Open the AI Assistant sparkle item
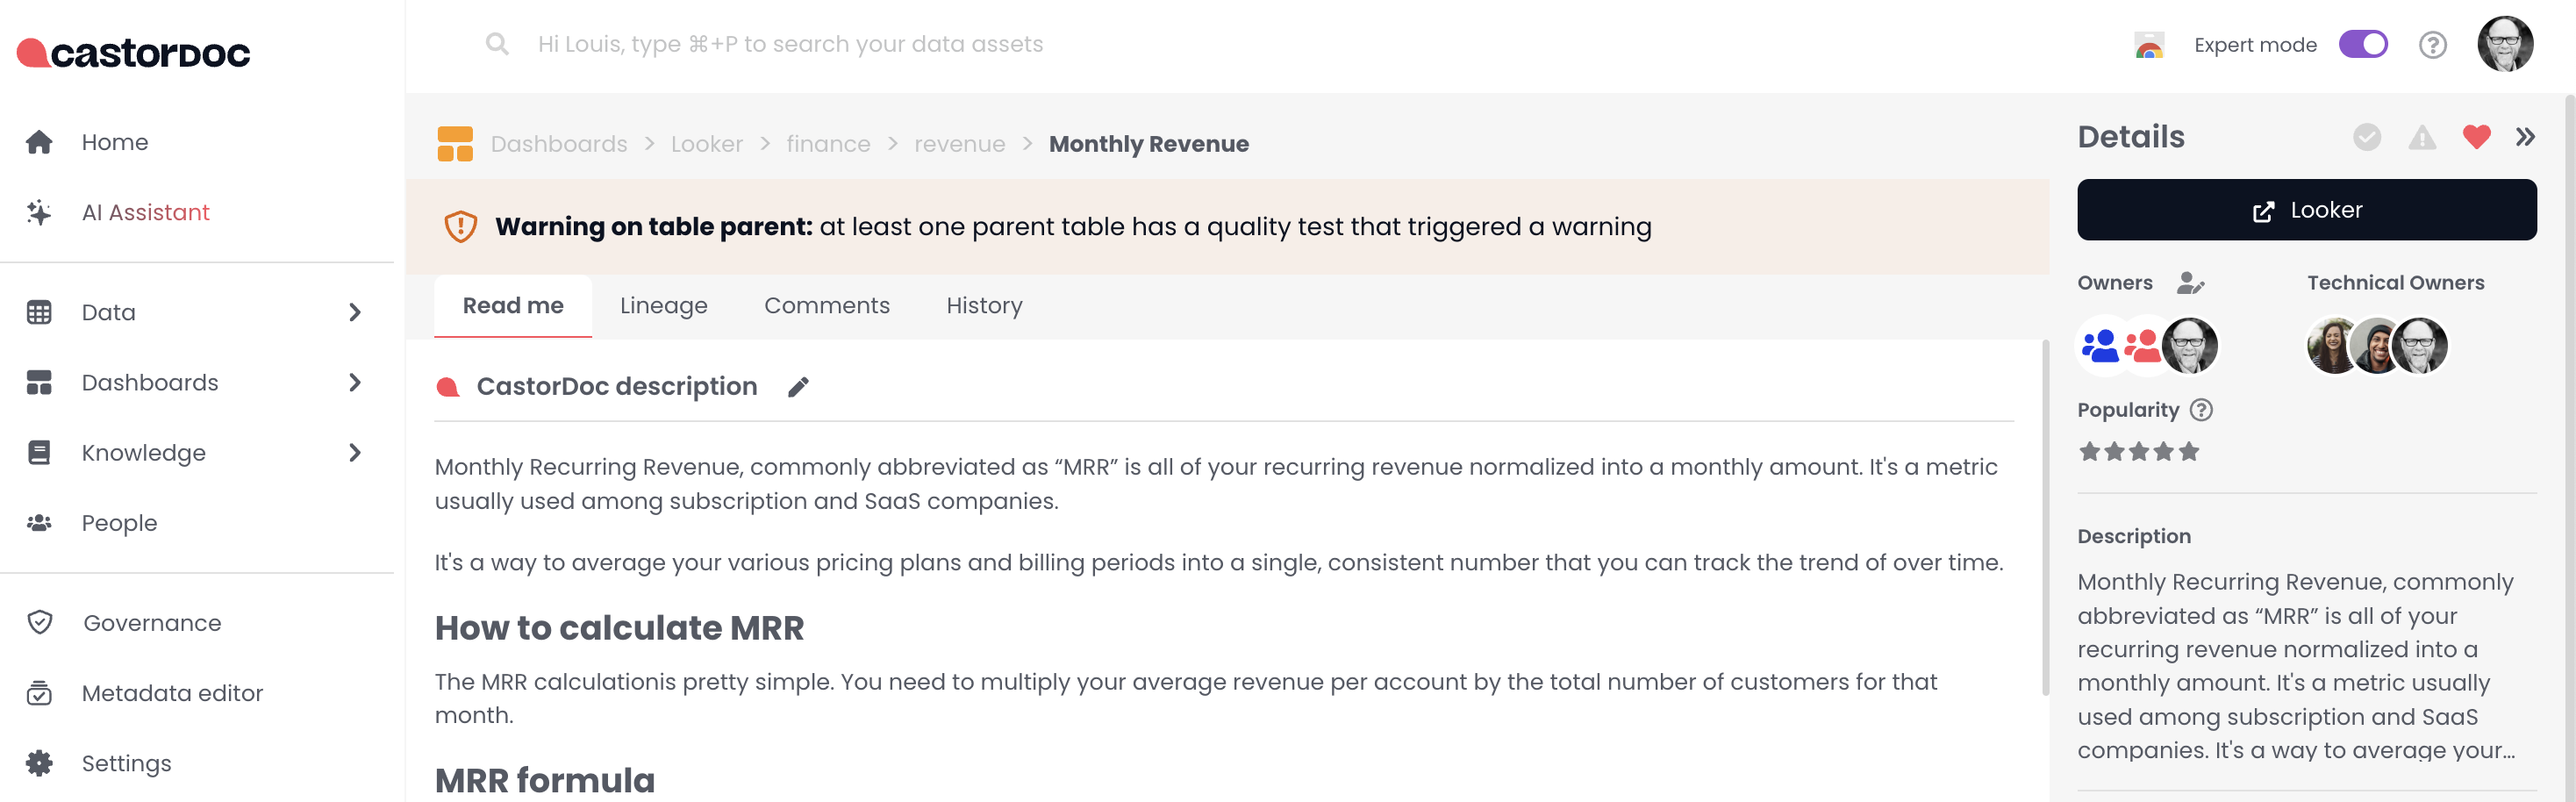Viewport: 2576px width, 802px height. (145, 212)
